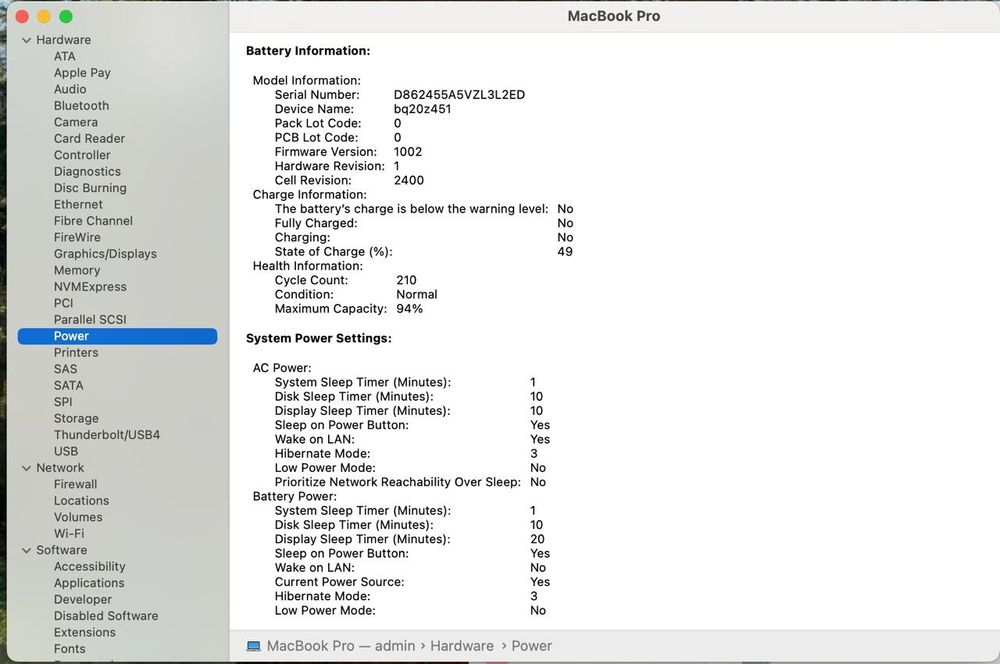Select Ethernet in the sidebar
Screen dimensions: 1000x664
tap(78, 204)
